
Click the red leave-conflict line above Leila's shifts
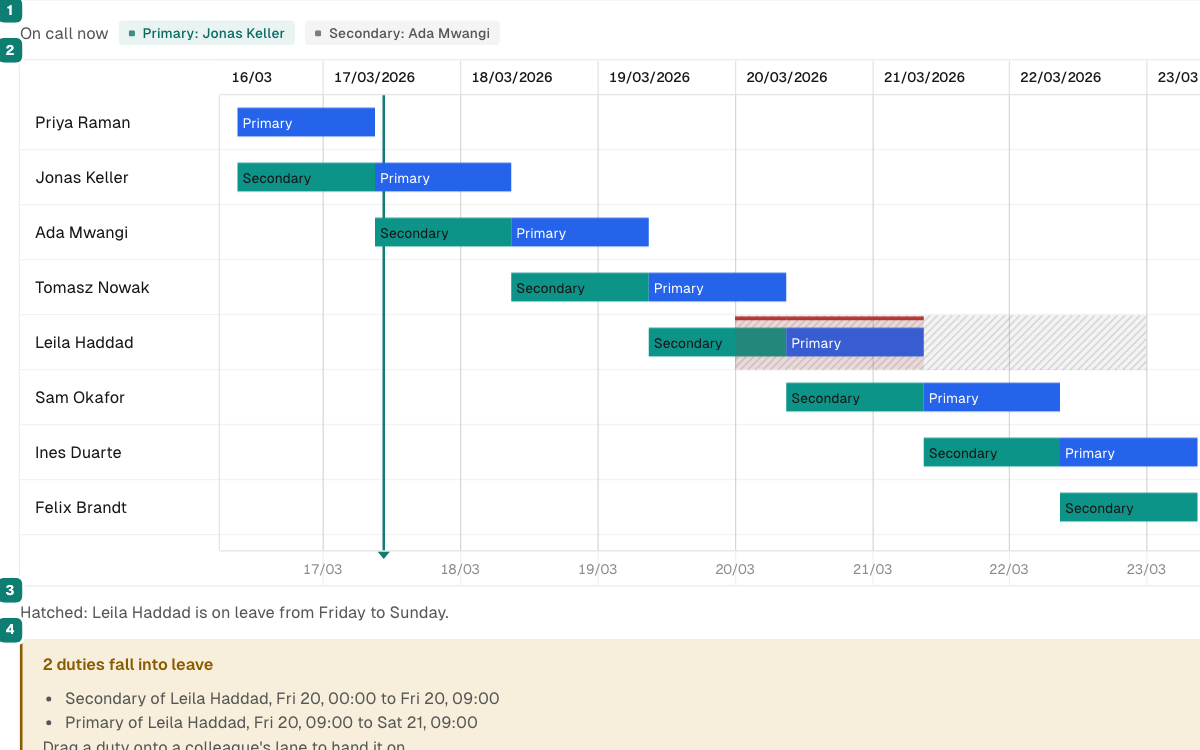[829, 318]
